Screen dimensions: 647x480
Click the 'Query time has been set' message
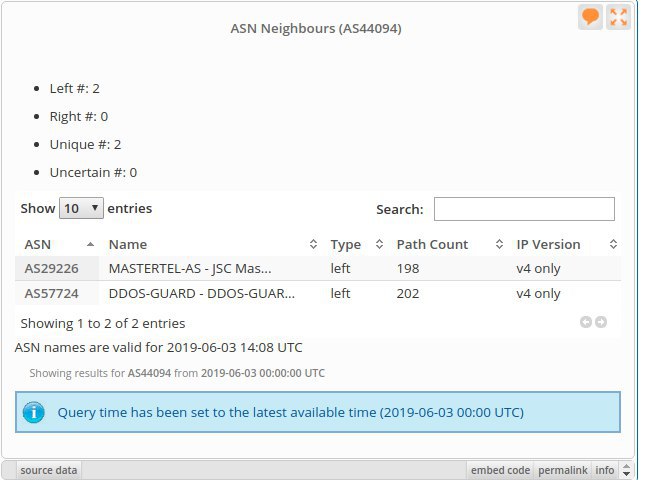[290, 412]
